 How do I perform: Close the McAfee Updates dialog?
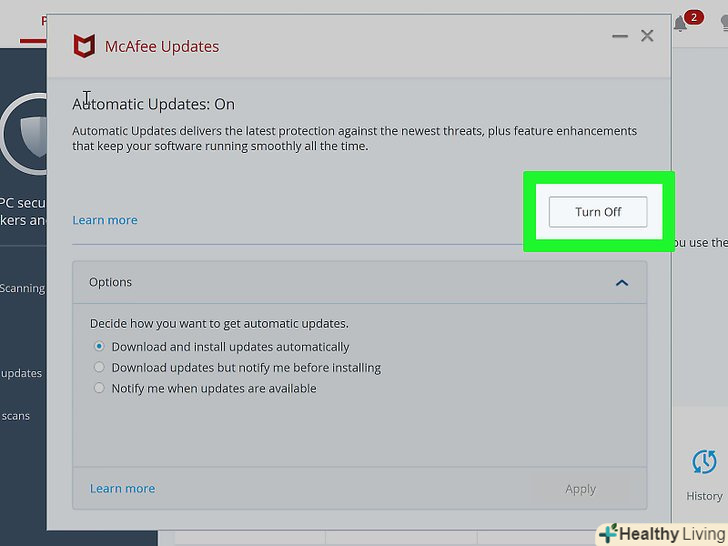(x=647, y=36)
